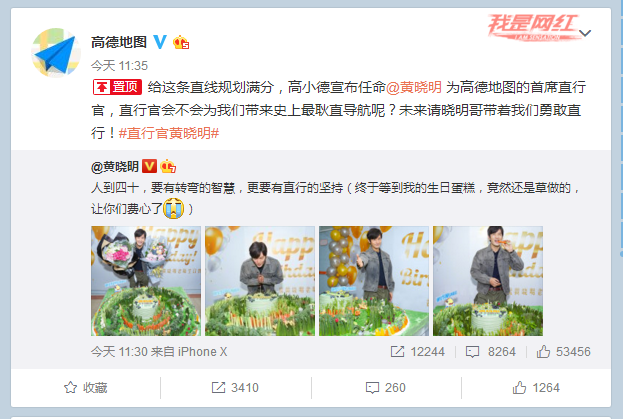Open the 我是网红 banner logo
The image size is (623, 419).
pos(534,27)
